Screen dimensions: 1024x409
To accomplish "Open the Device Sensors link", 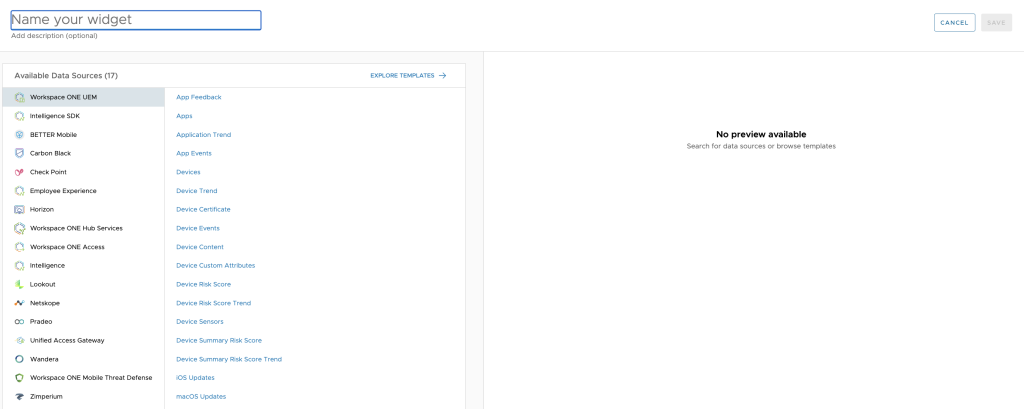I will point(200,322).
